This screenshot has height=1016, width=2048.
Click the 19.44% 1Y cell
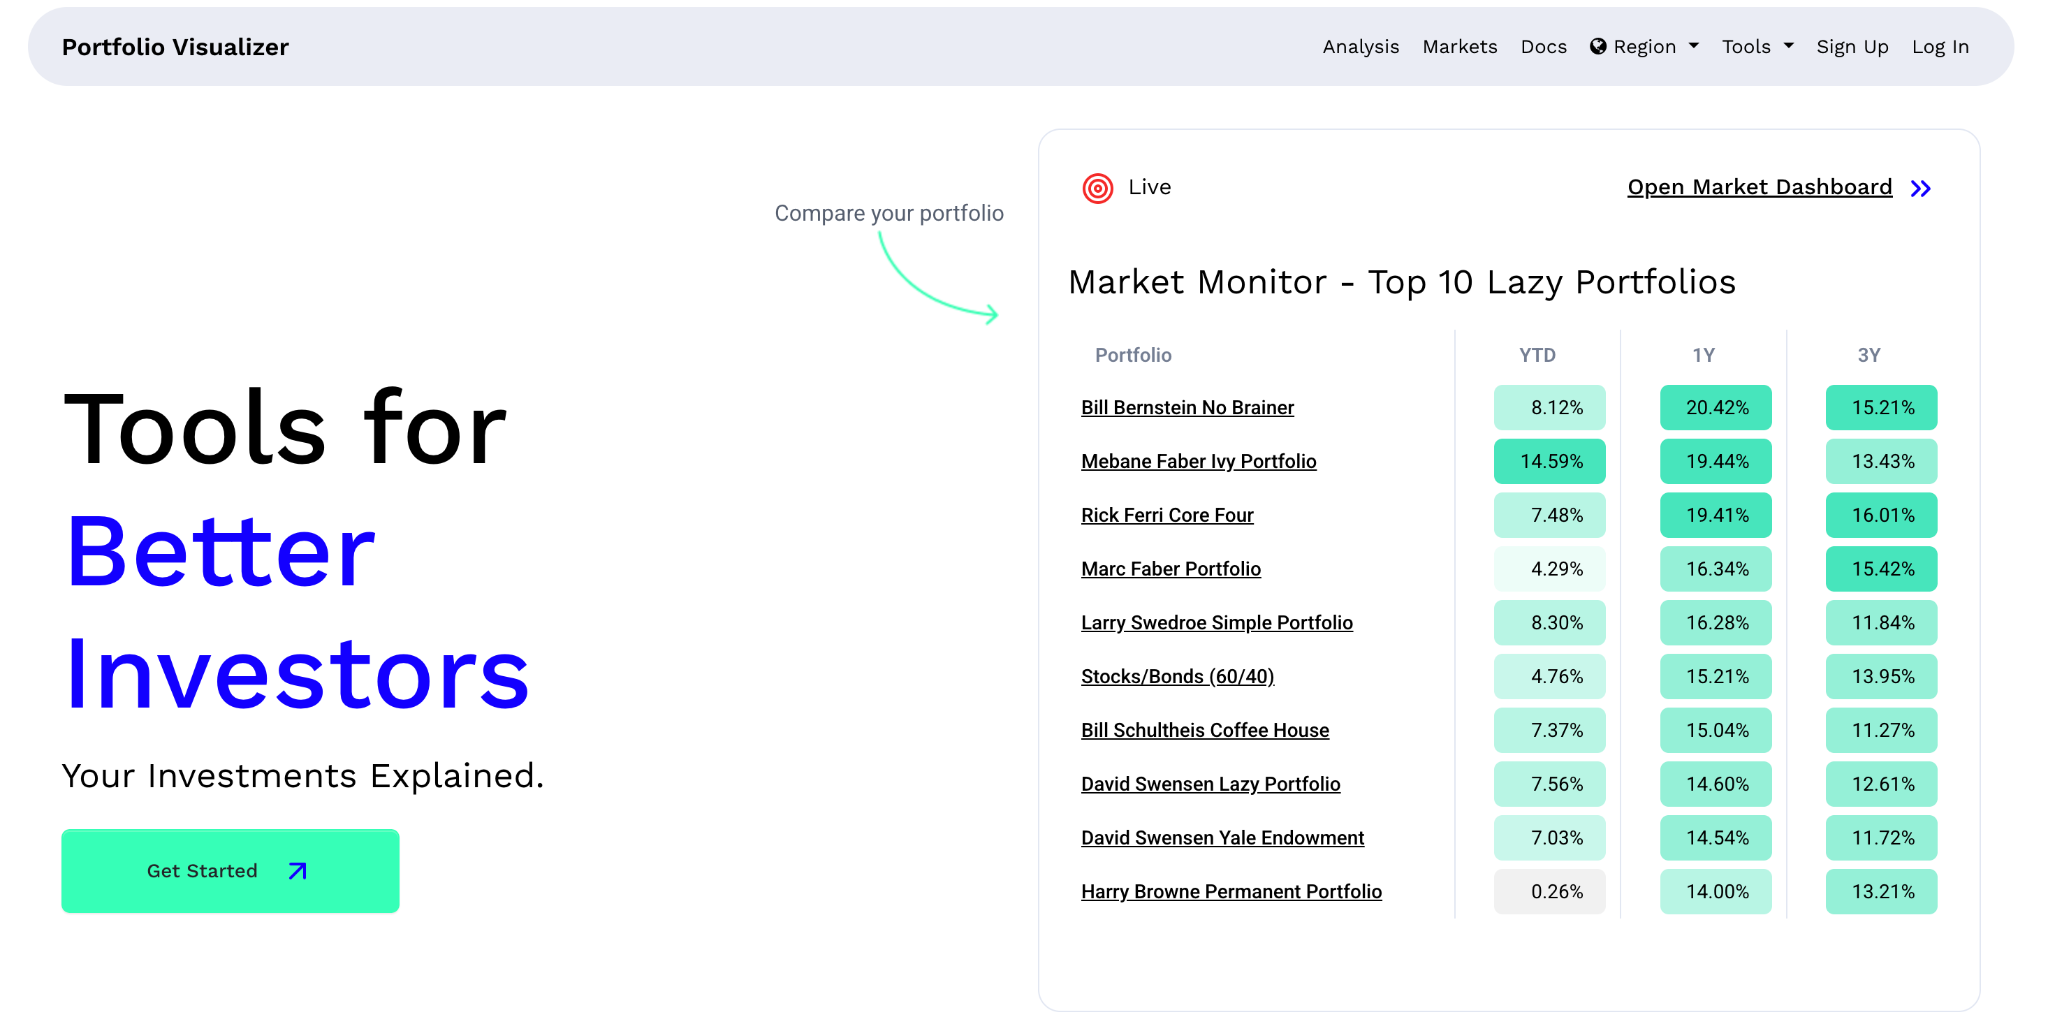pos(1715,461)
